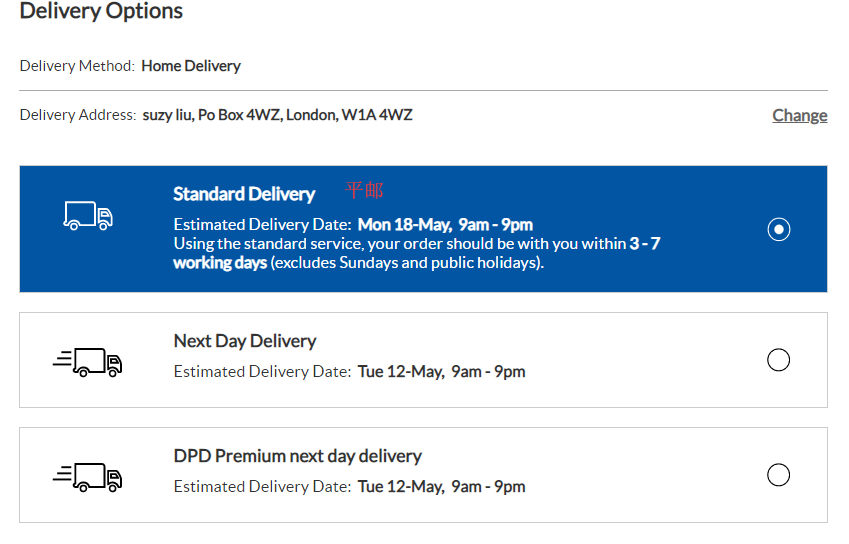Select the Standard Delivery radio button

pyautogui.click(x=779, y=229)
